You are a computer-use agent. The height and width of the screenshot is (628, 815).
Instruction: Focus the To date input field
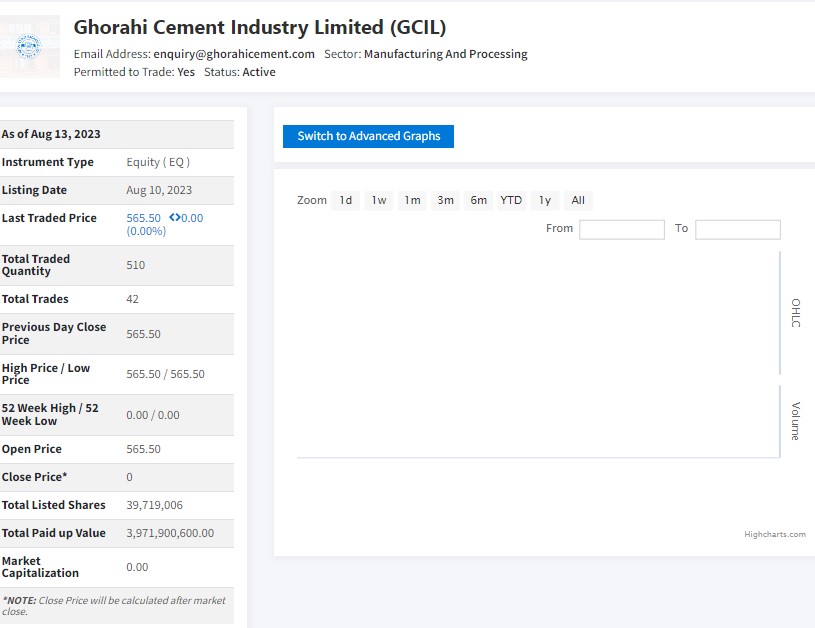coord(737,229)
